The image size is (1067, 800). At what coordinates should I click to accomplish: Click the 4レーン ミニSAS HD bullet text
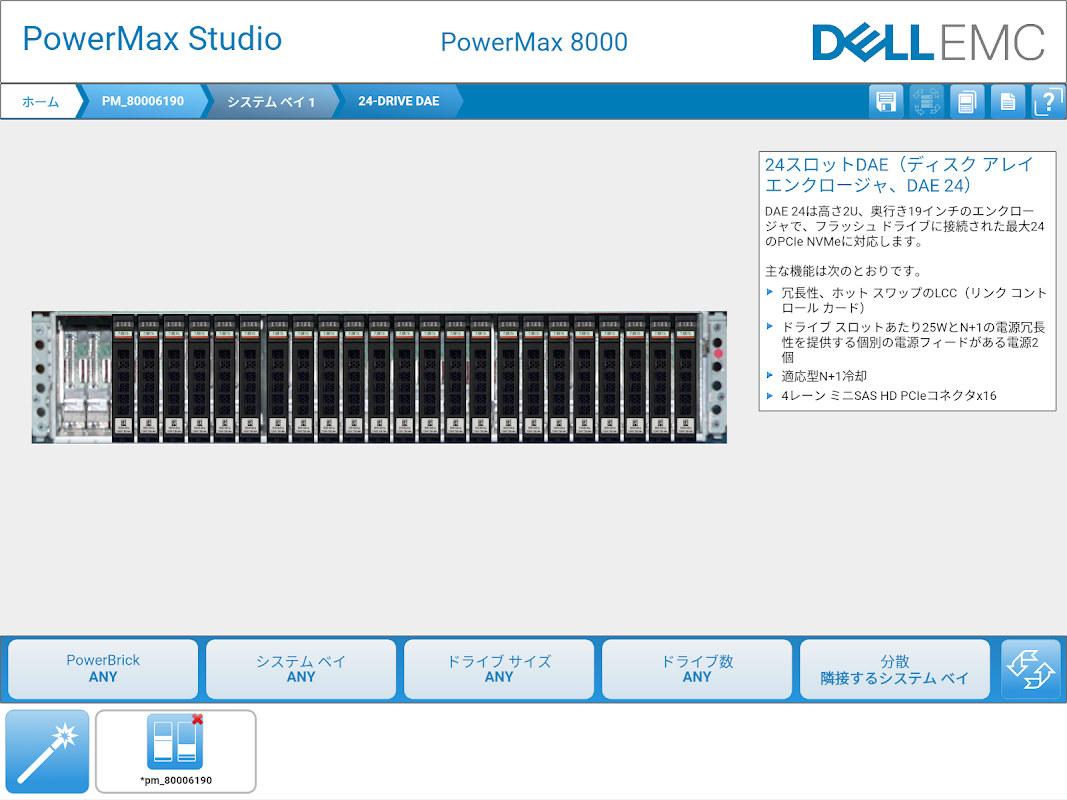[889, 396]
